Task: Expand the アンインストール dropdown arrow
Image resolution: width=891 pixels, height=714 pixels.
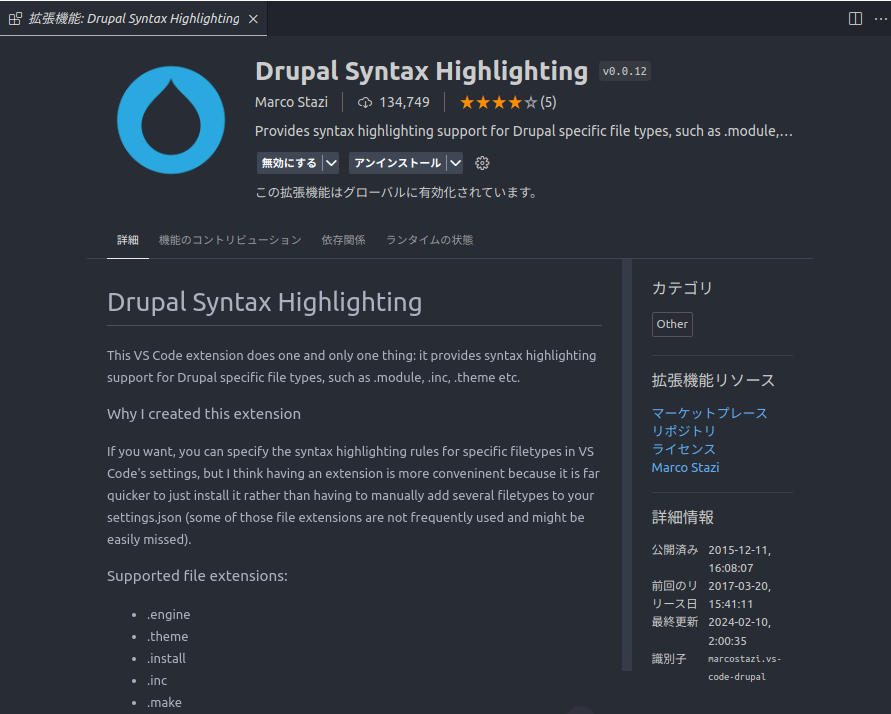Action: click(x=455, y=163)
